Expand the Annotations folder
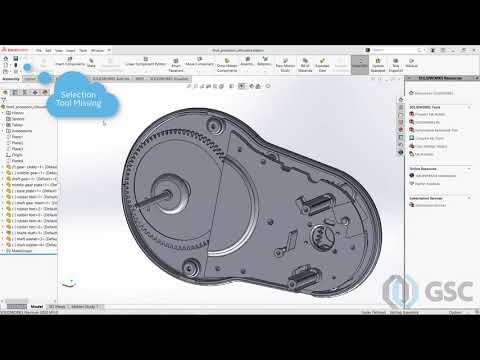This screenshot has height=360, width=480. coord(3,131)
